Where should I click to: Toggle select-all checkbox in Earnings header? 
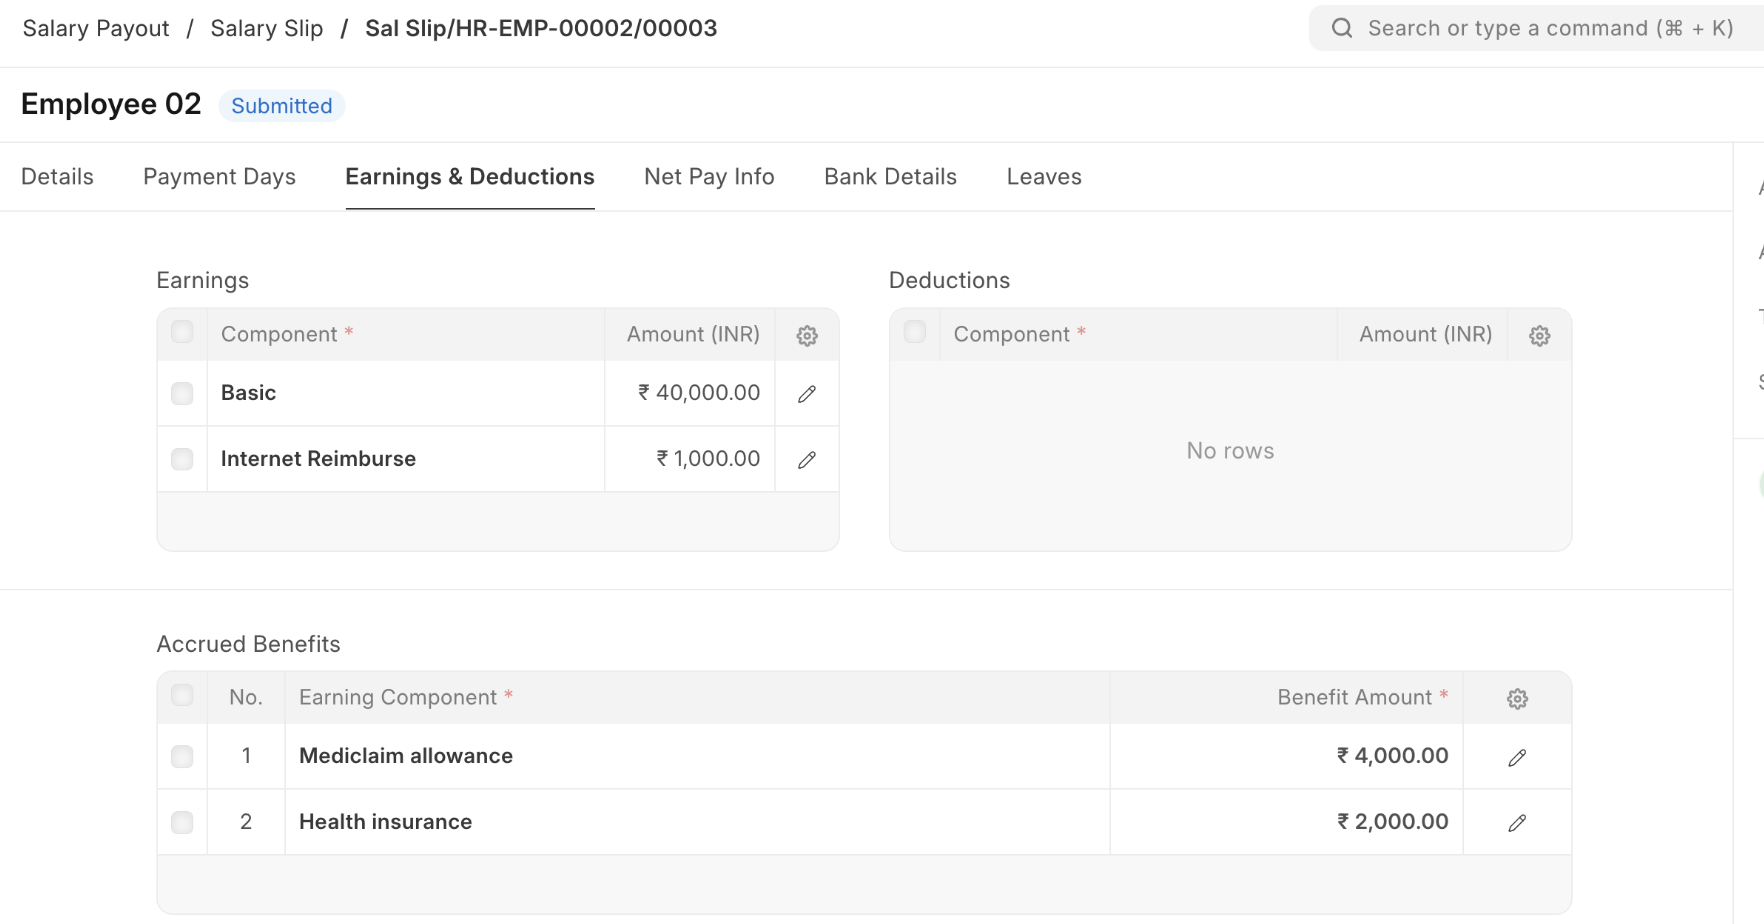click(182, 332)
